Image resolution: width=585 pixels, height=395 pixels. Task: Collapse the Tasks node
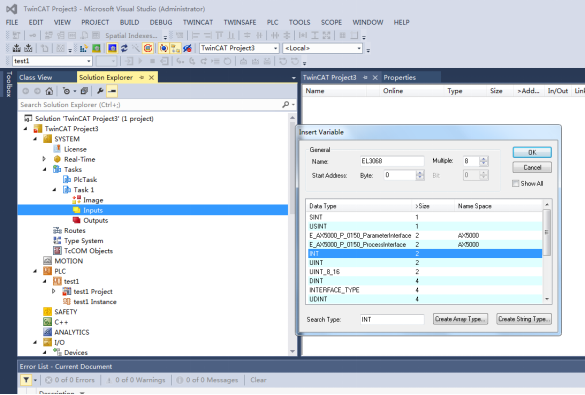[45, 170]
